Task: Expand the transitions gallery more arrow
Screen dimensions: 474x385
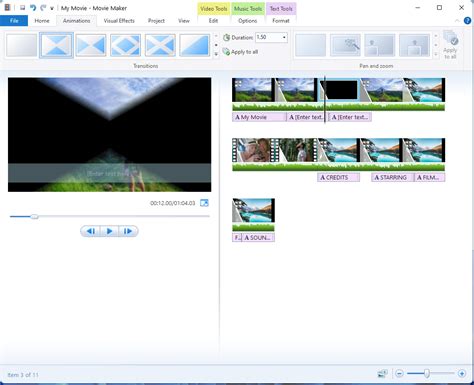Action: [x=216, y=54]
